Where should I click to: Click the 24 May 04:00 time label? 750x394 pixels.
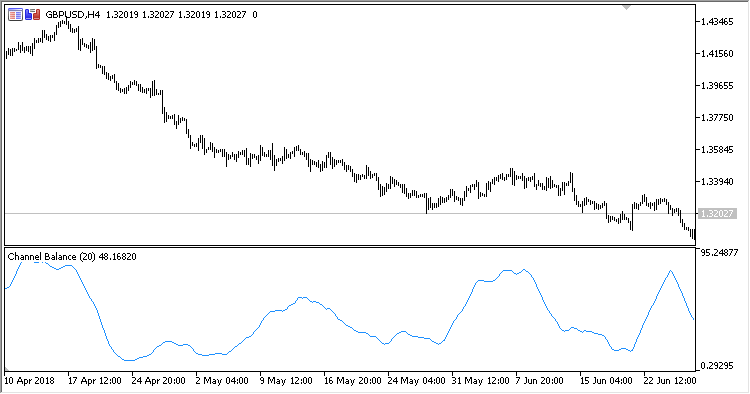click(x=417, y=381)
